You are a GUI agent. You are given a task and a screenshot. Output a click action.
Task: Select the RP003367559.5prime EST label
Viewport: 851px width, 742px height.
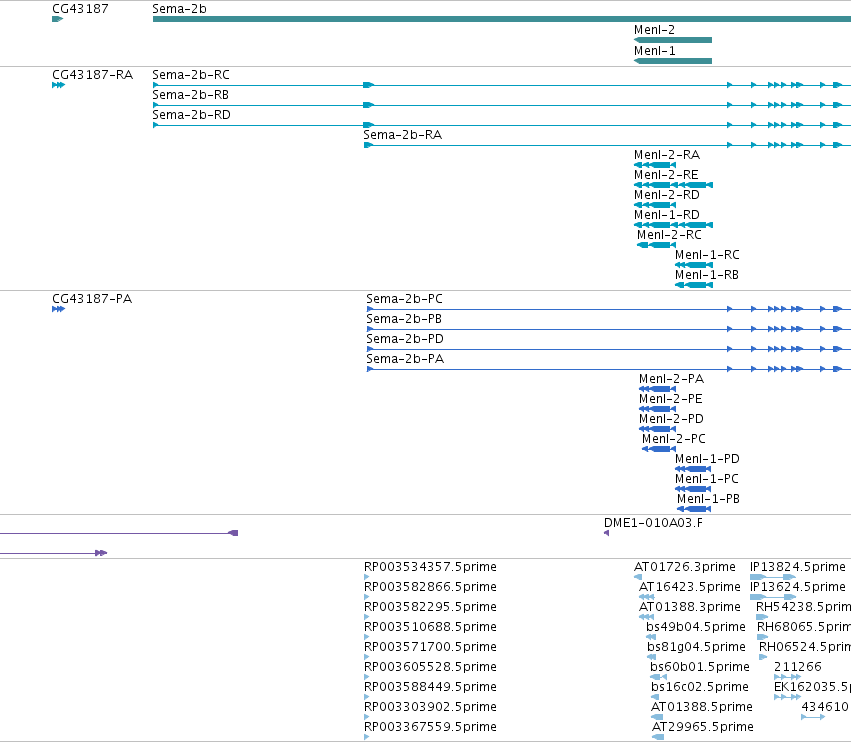tap(430, 727)
